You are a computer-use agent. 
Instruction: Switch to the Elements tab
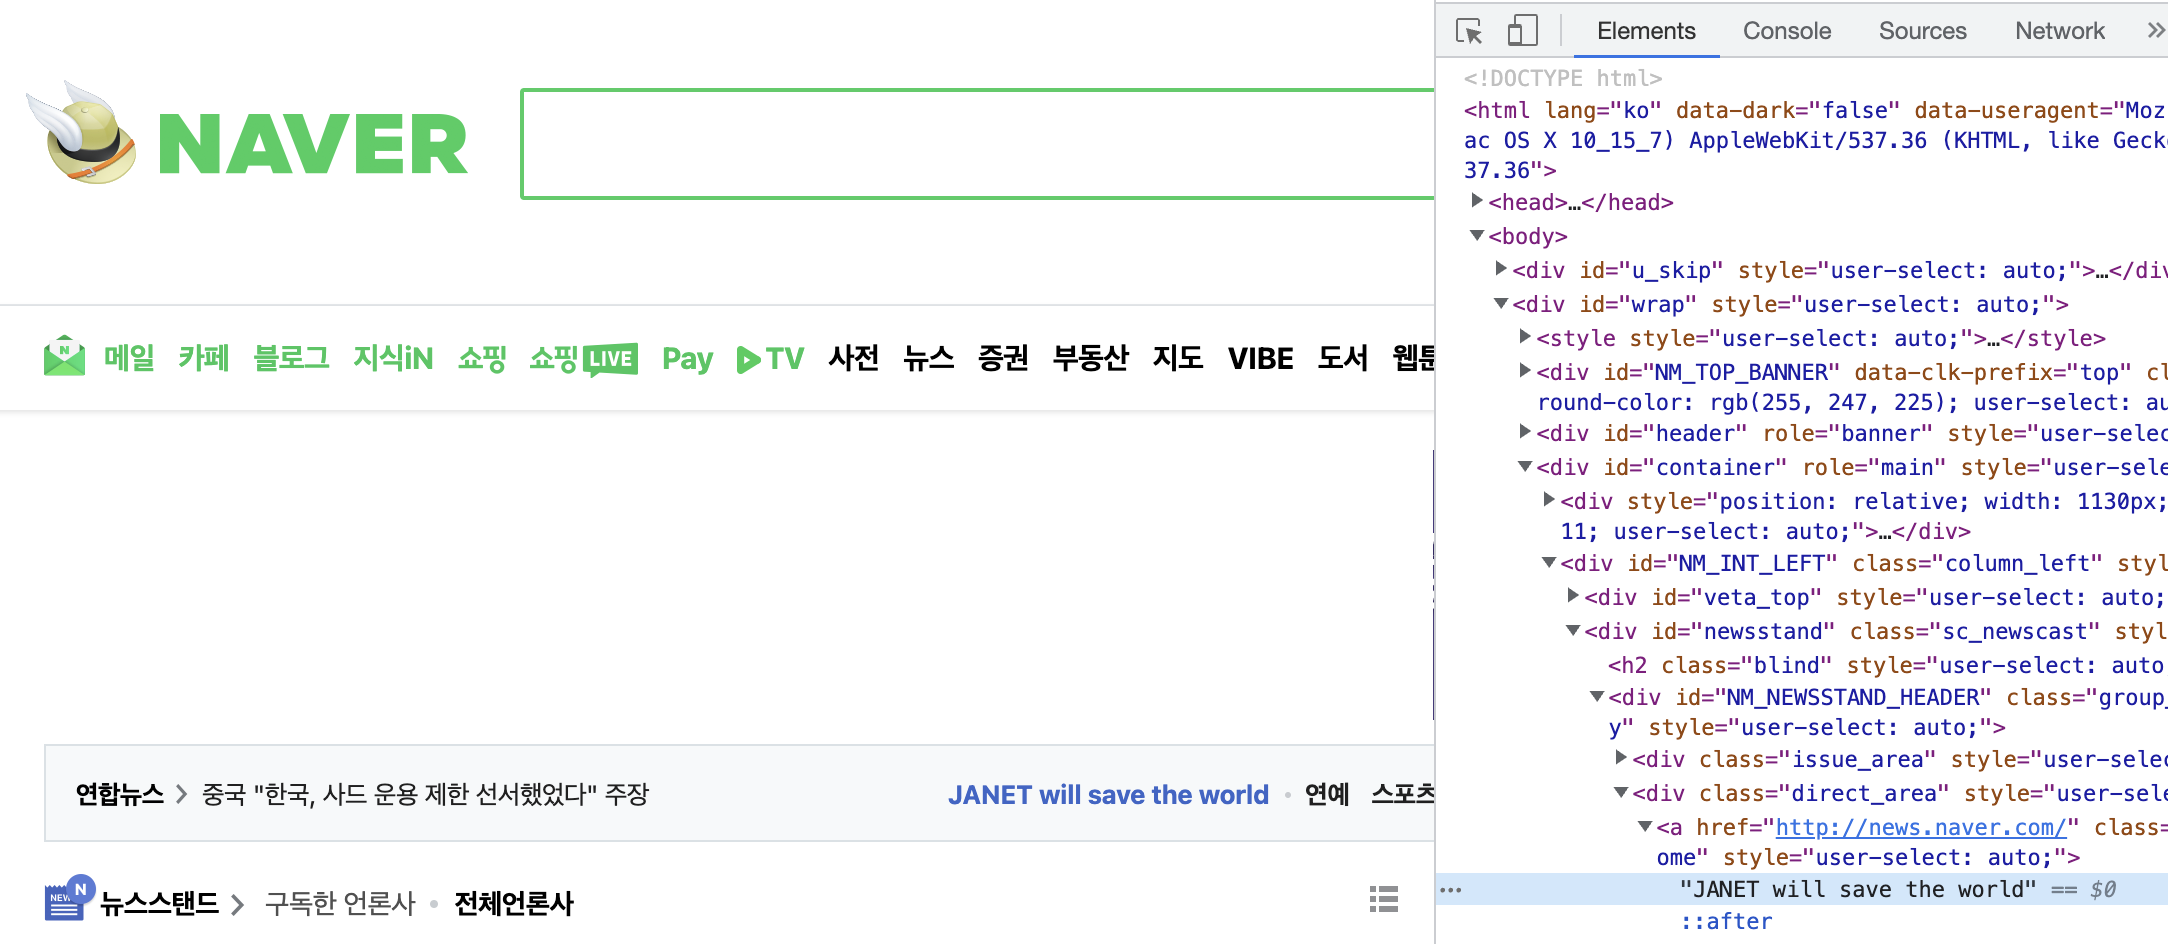coord(1646,31)
